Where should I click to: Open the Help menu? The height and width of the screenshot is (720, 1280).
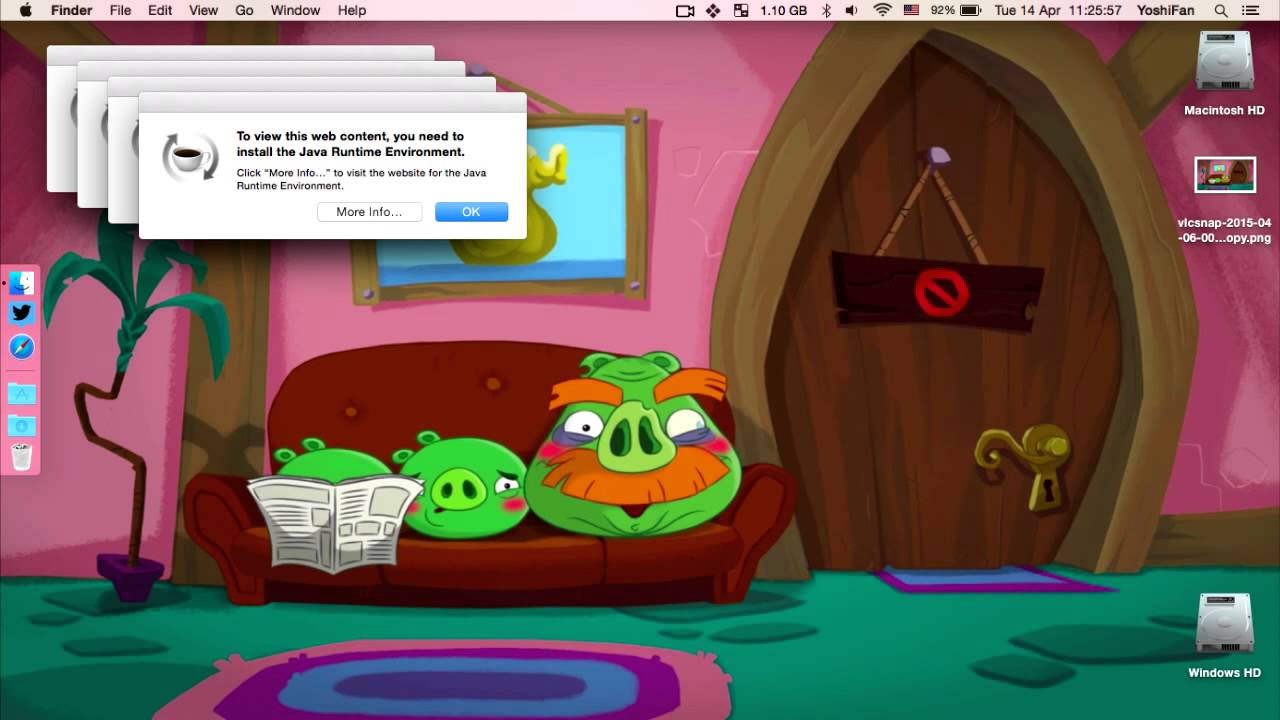(x=352, y=10)
